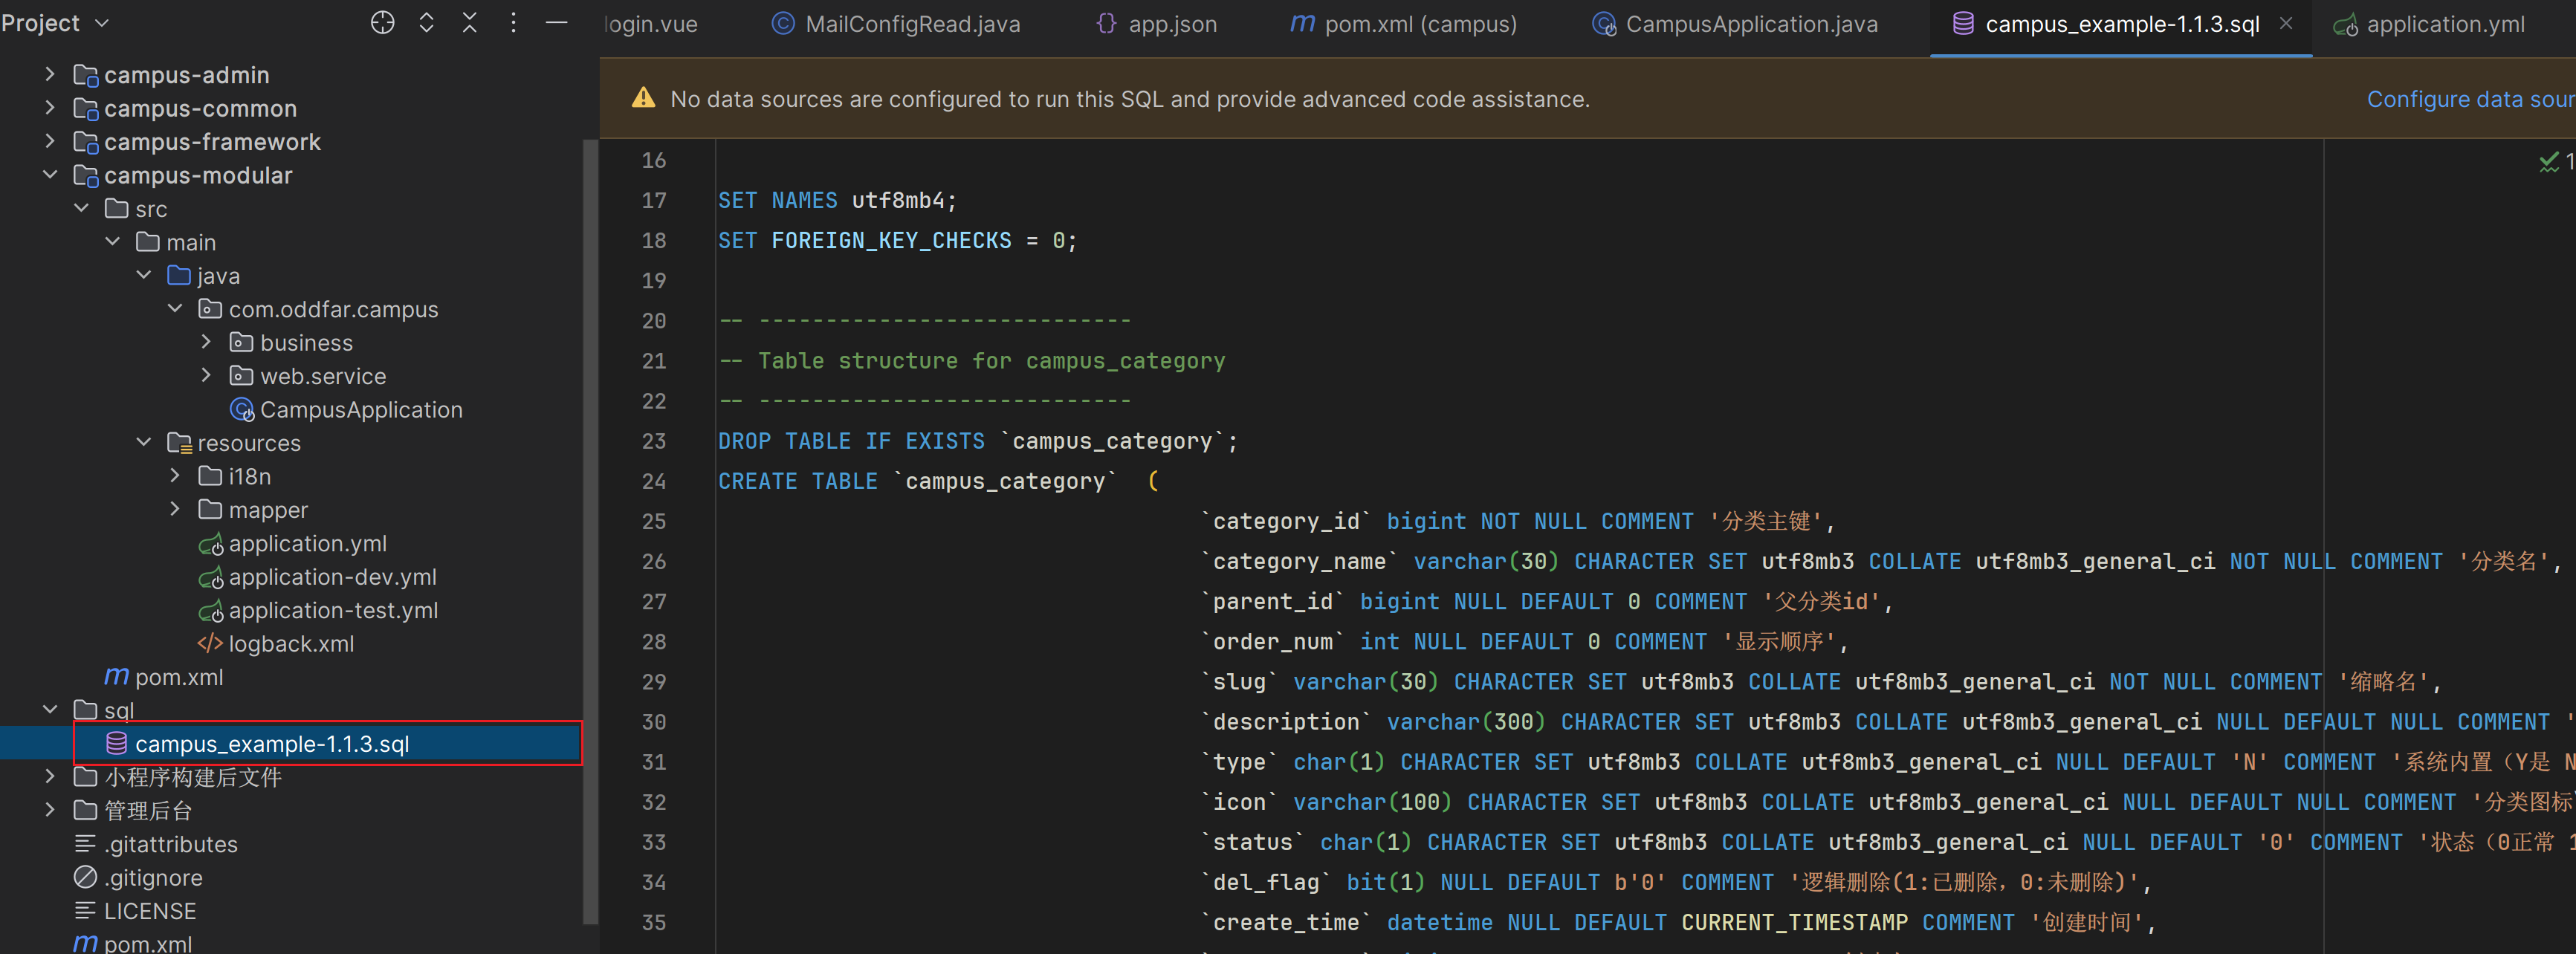Collapse the src folder
2576x954 pixels.
tap(82, 208)
